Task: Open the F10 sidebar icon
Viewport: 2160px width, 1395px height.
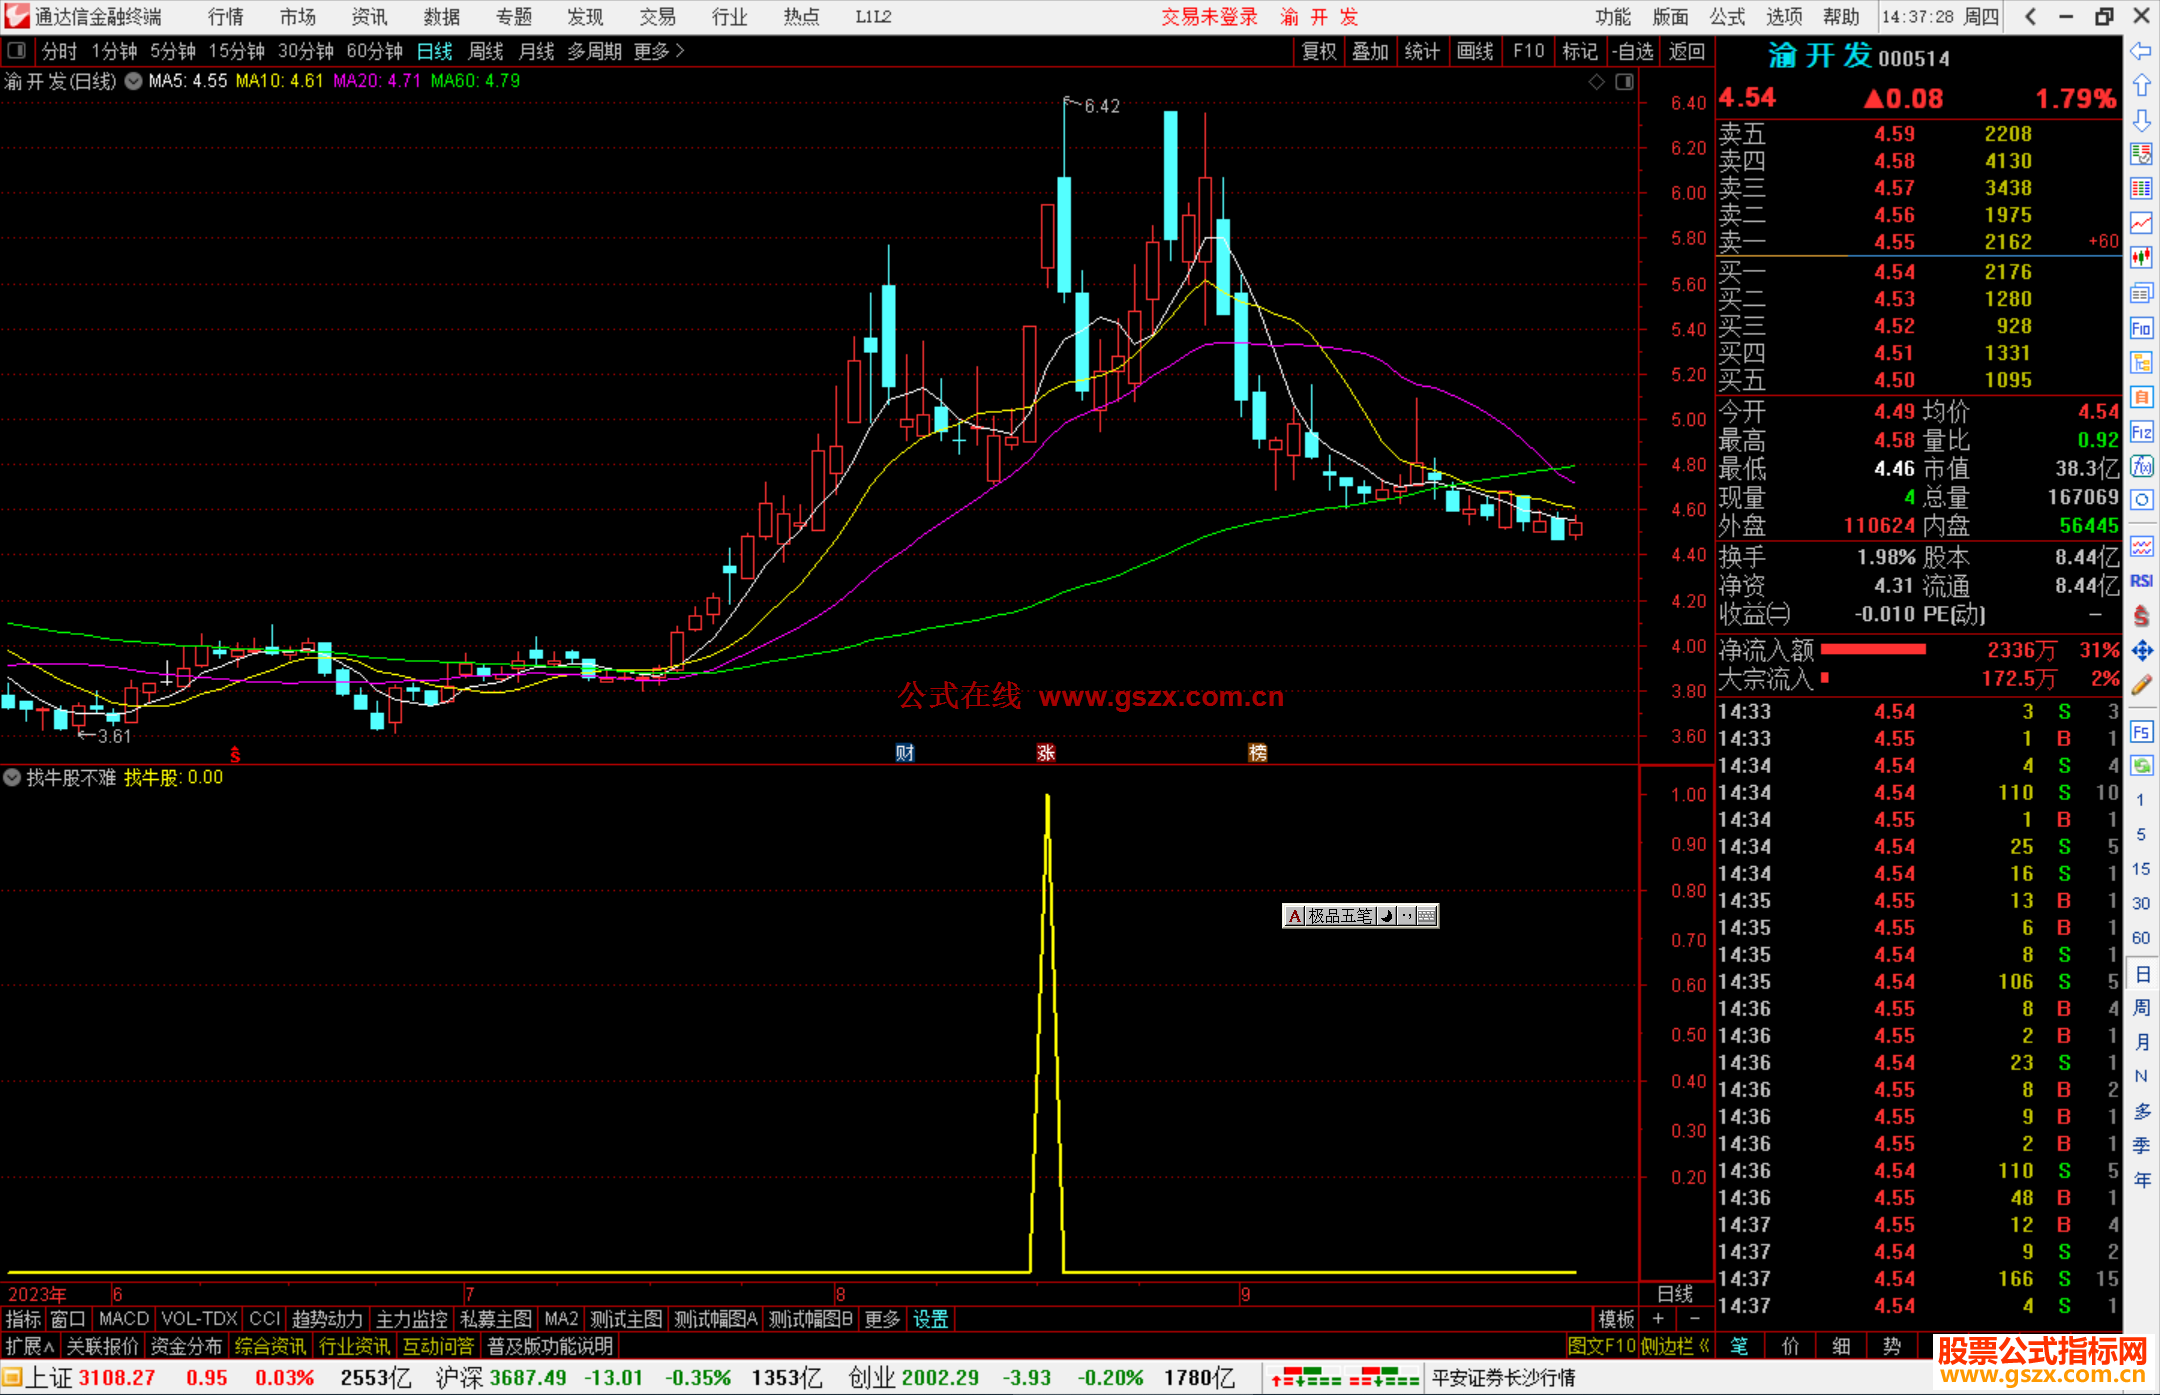Action: (x=2141, y=328)
